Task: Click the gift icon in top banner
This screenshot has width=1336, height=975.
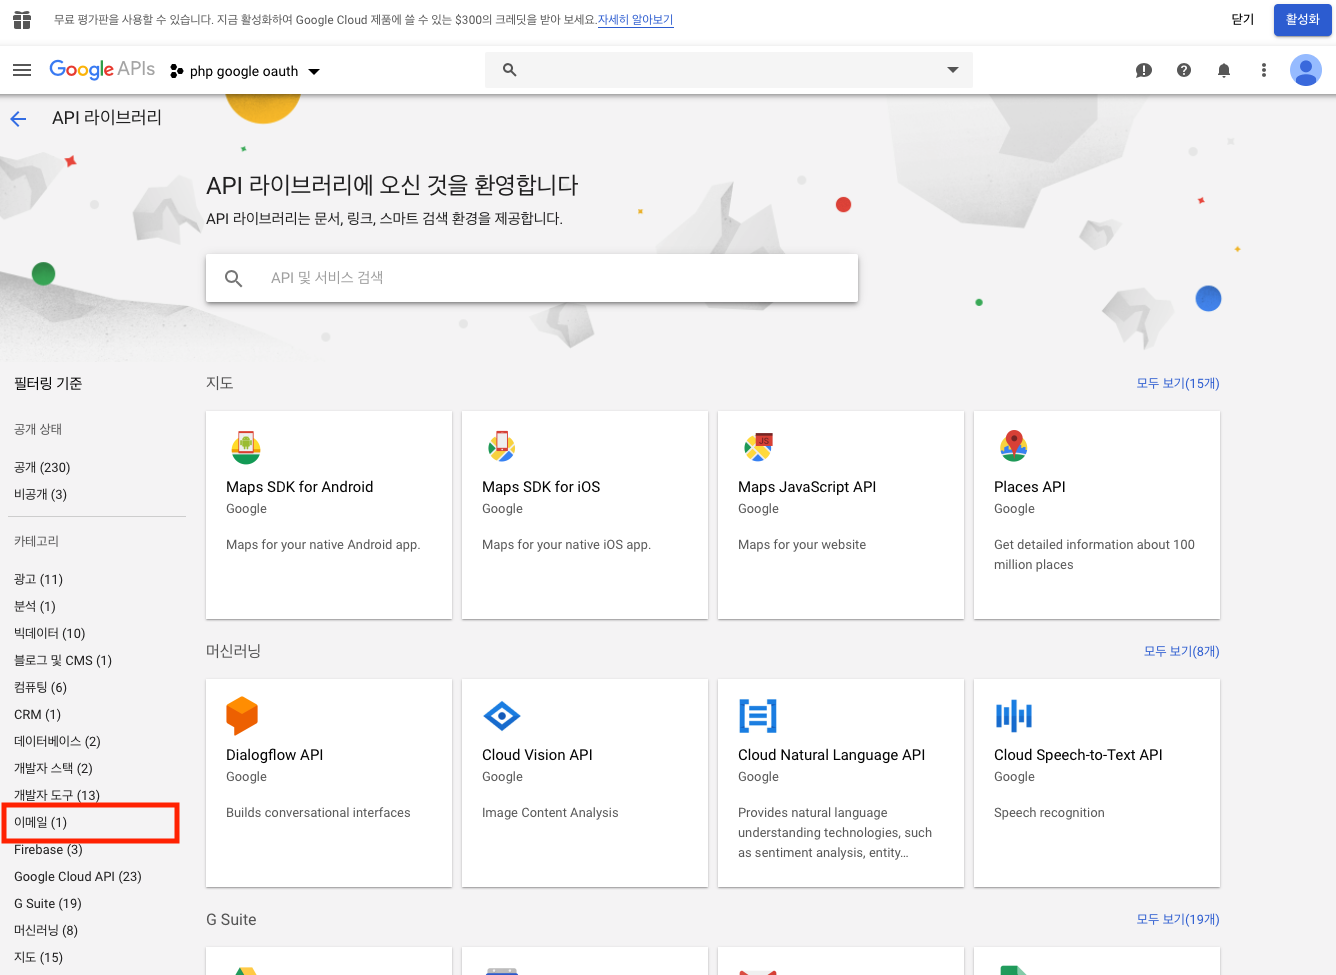Action: point(22,19)
